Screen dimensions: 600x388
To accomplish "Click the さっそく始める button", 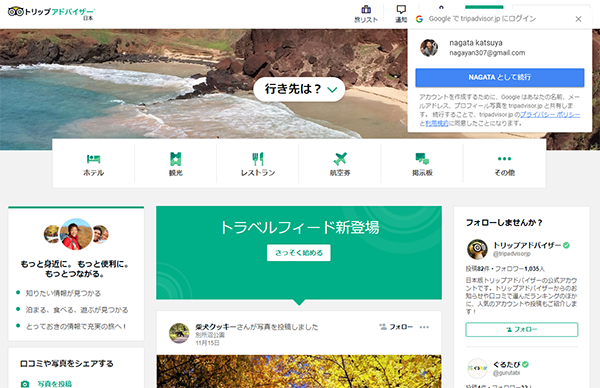I will 299,253.
